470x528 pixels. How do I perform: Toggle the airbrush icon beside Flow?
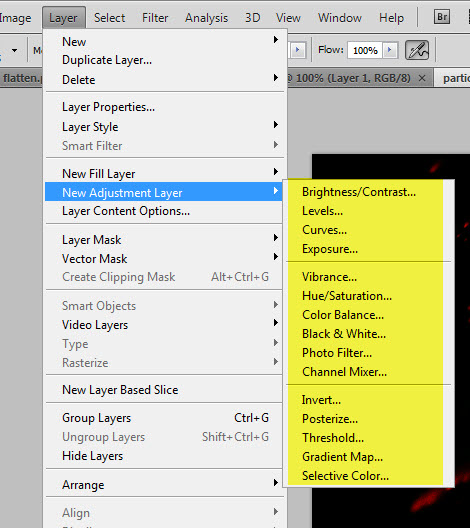pyautogui.click(x=417, y=50)
